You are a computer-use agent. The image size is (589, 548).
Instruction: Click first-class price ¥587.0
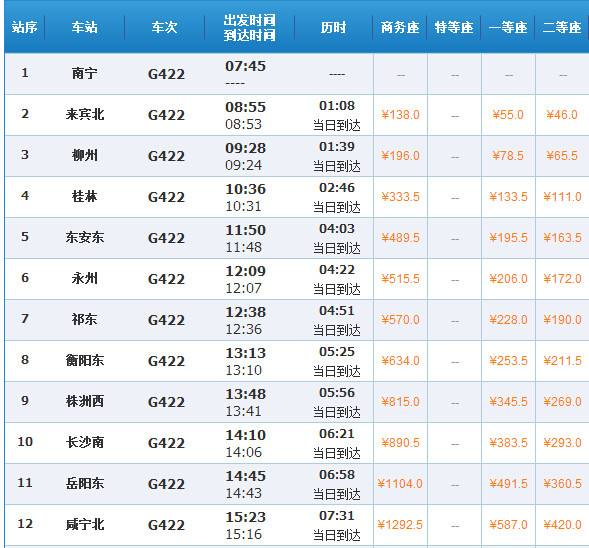click(x=508, y=524)
